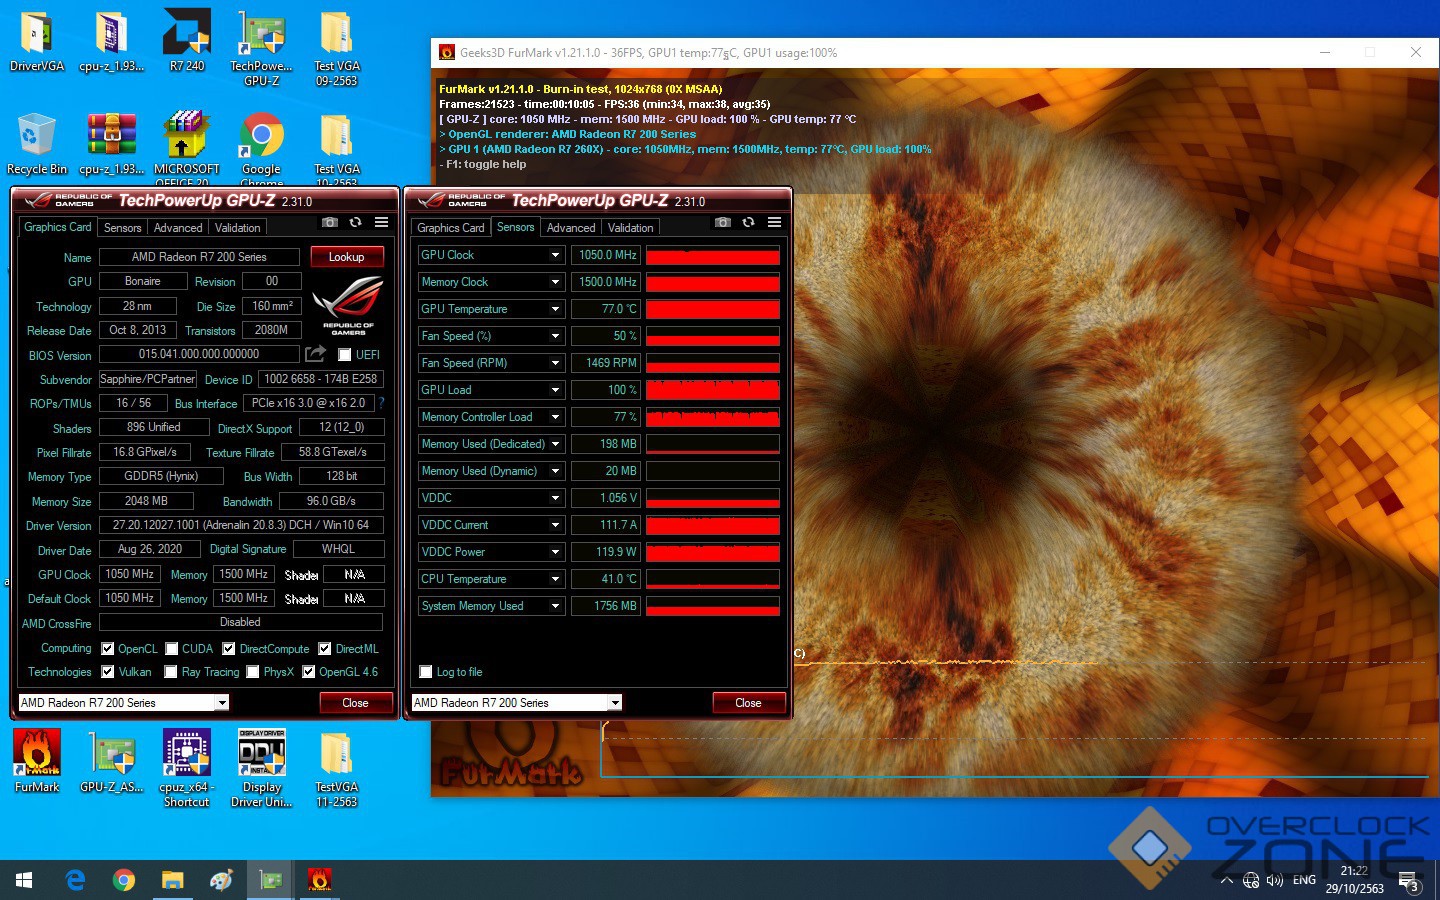Open the VDDC Power sensor dropdown

click(555, 552)
